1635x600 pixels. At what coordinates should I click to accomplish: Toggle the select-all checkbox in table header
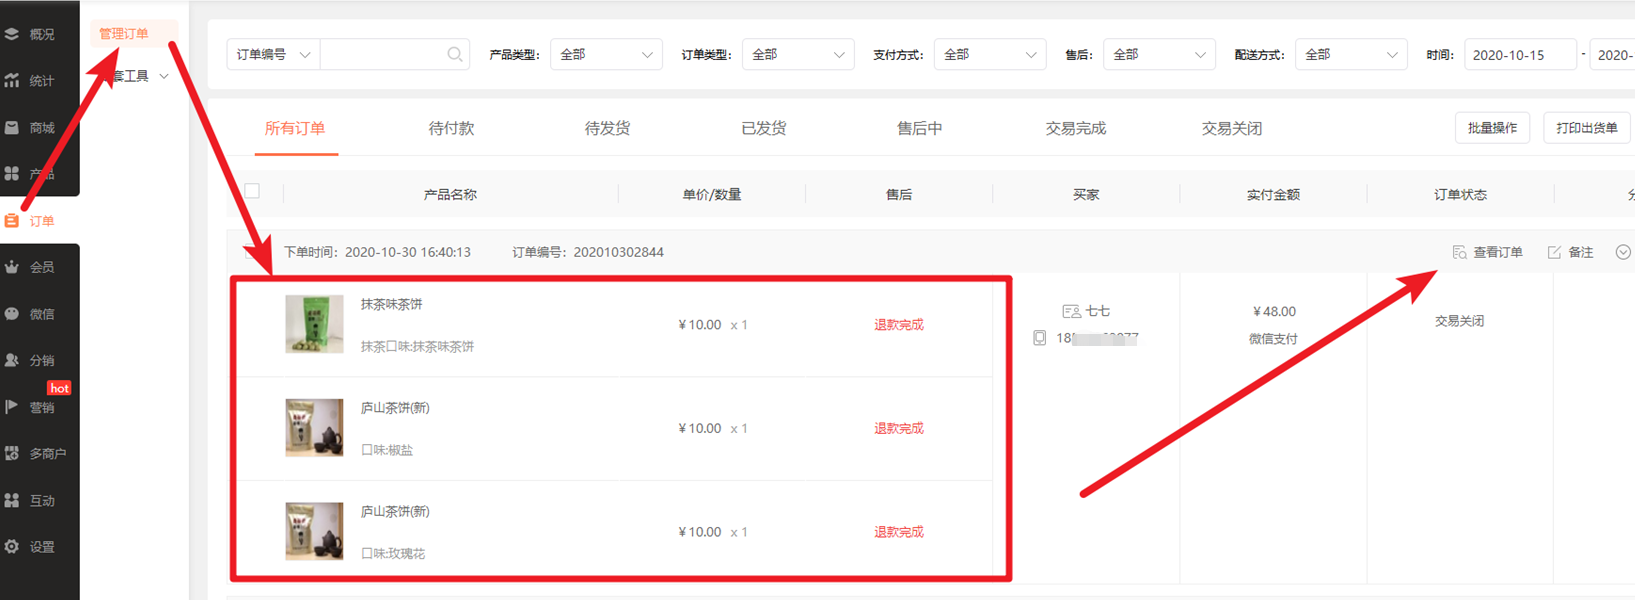click(x=252, y=191)
